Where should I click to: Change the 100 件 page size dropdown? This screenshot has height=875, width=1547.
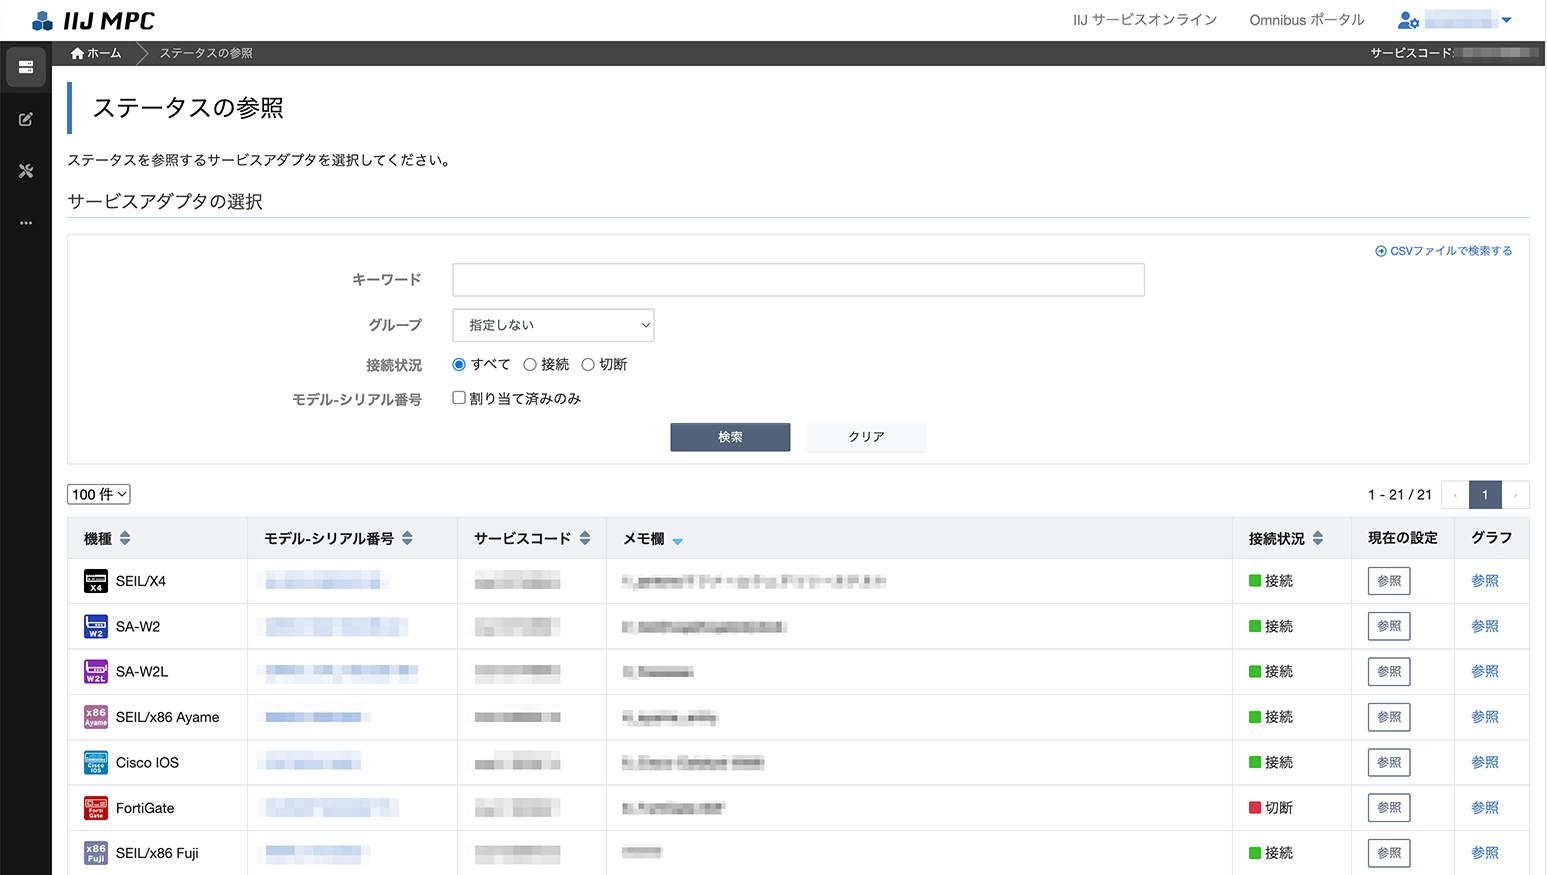(x=99, y=494)
